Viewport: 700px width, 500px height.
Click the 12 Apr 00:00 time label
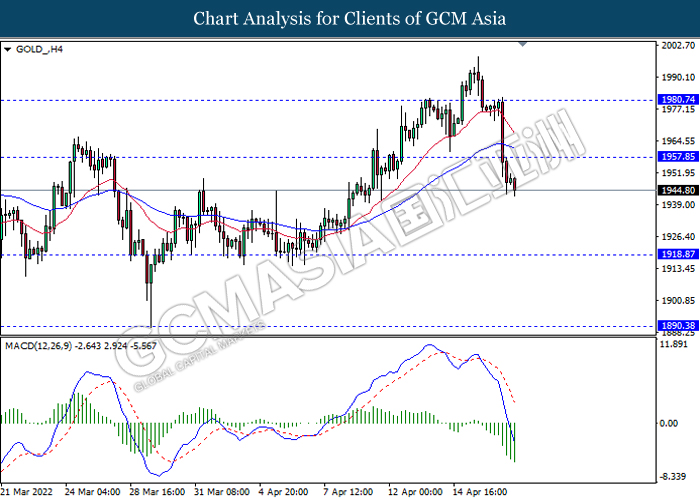416,492
